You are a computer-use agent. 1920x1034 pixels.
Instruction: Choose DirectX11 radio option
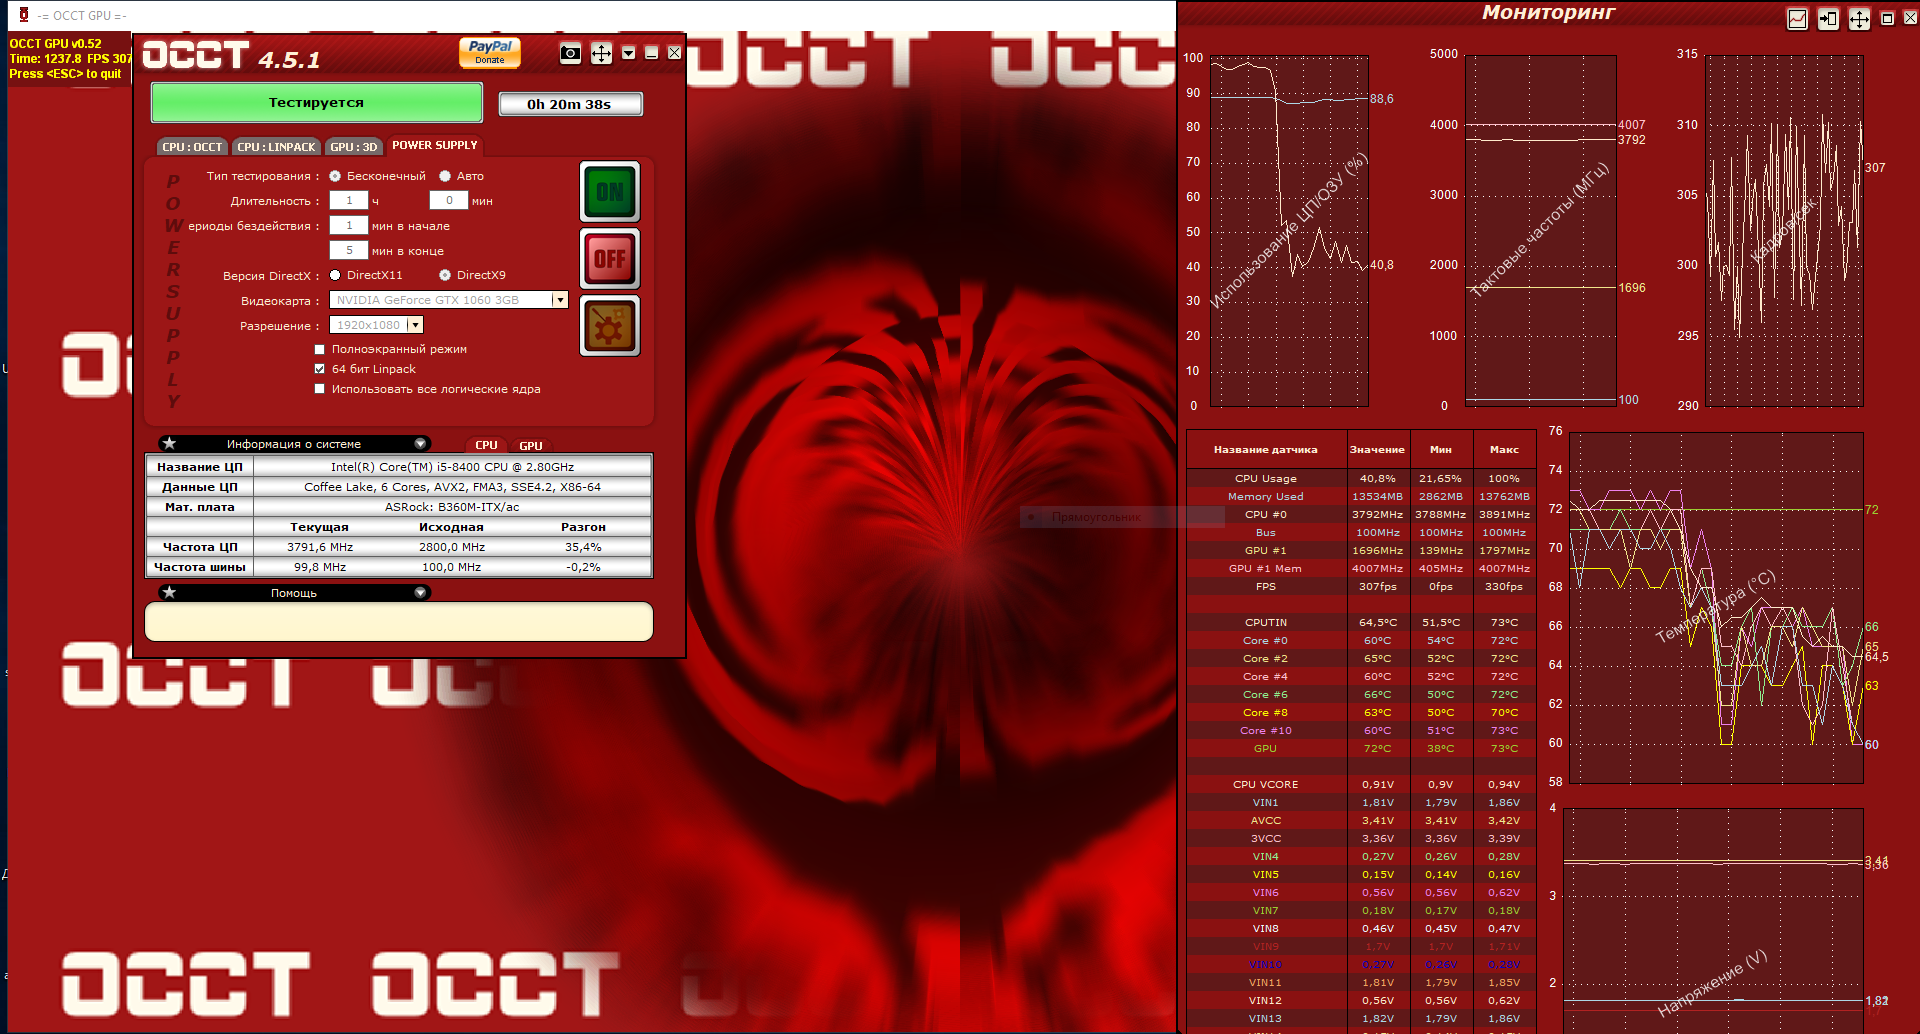click(x=335, y=275)
